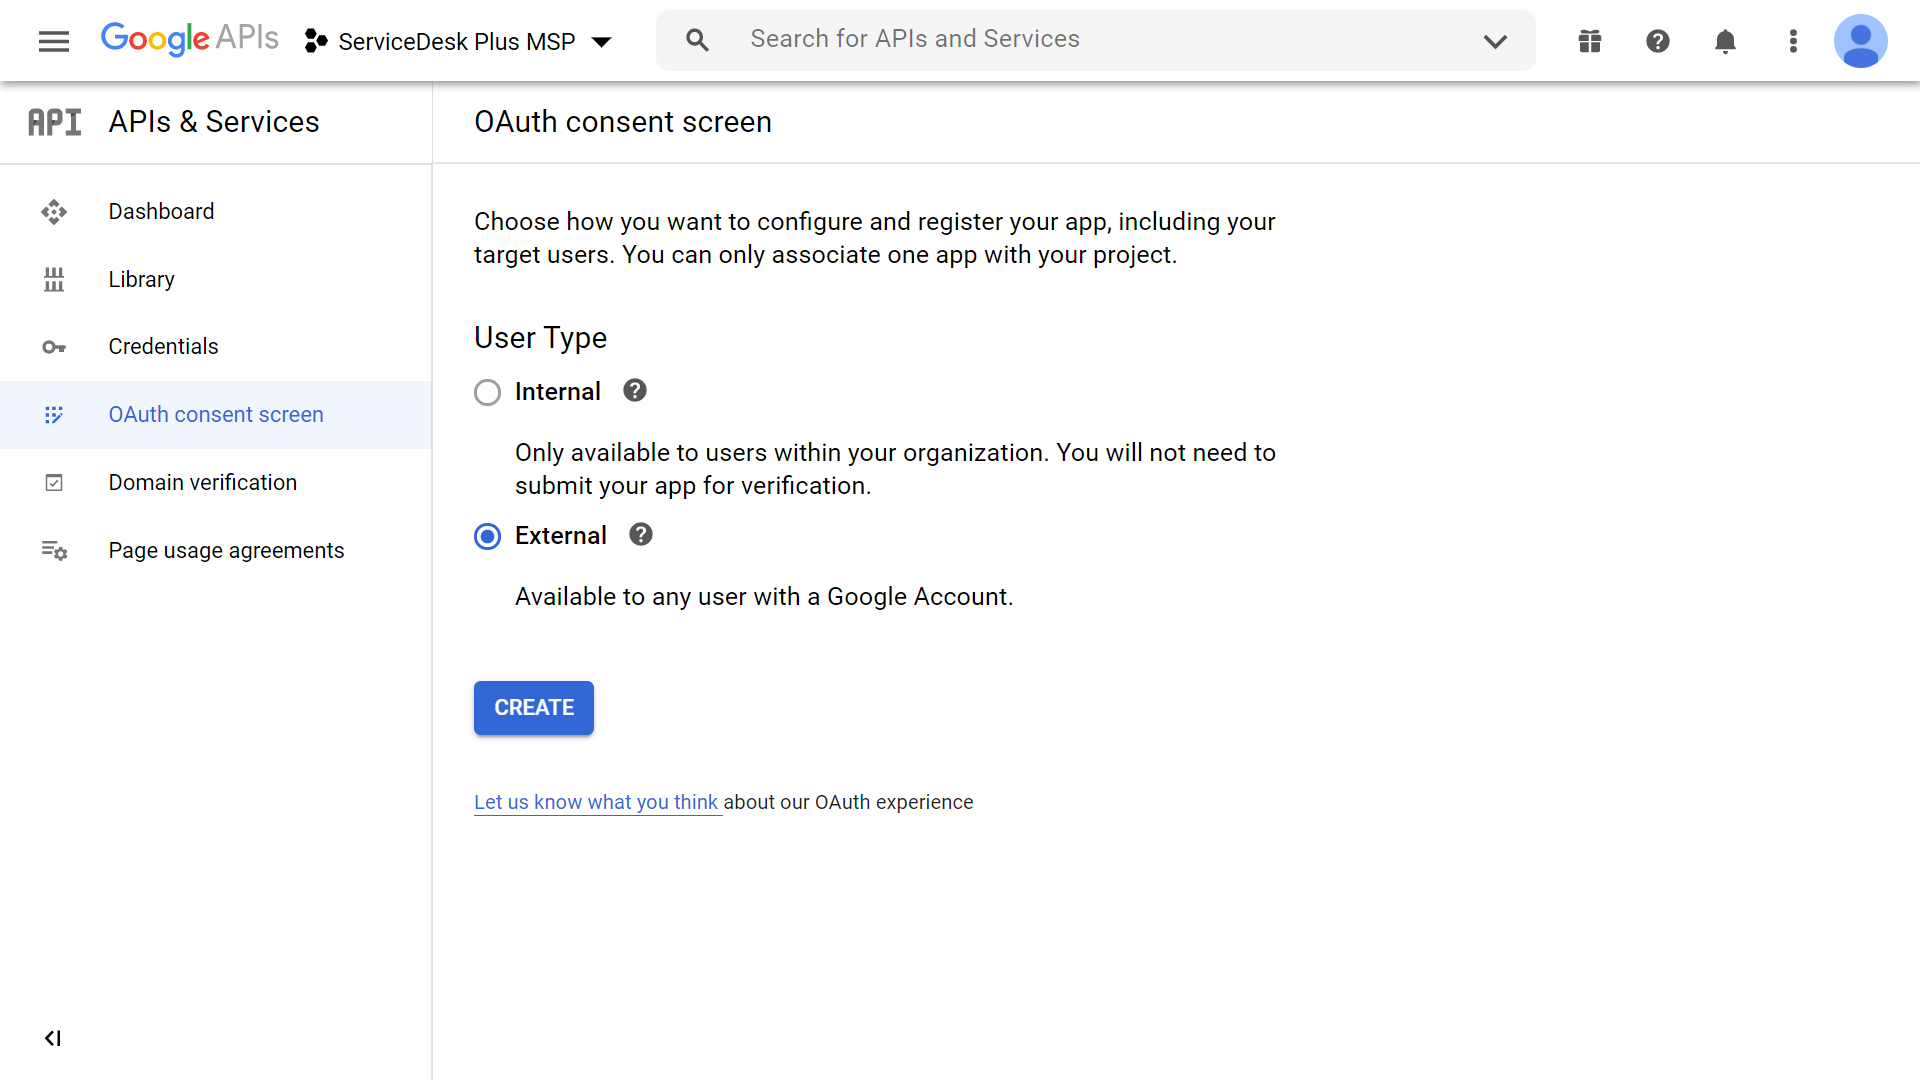Select the Internal user type radio
The image size is (1920, 1080).
487,392
